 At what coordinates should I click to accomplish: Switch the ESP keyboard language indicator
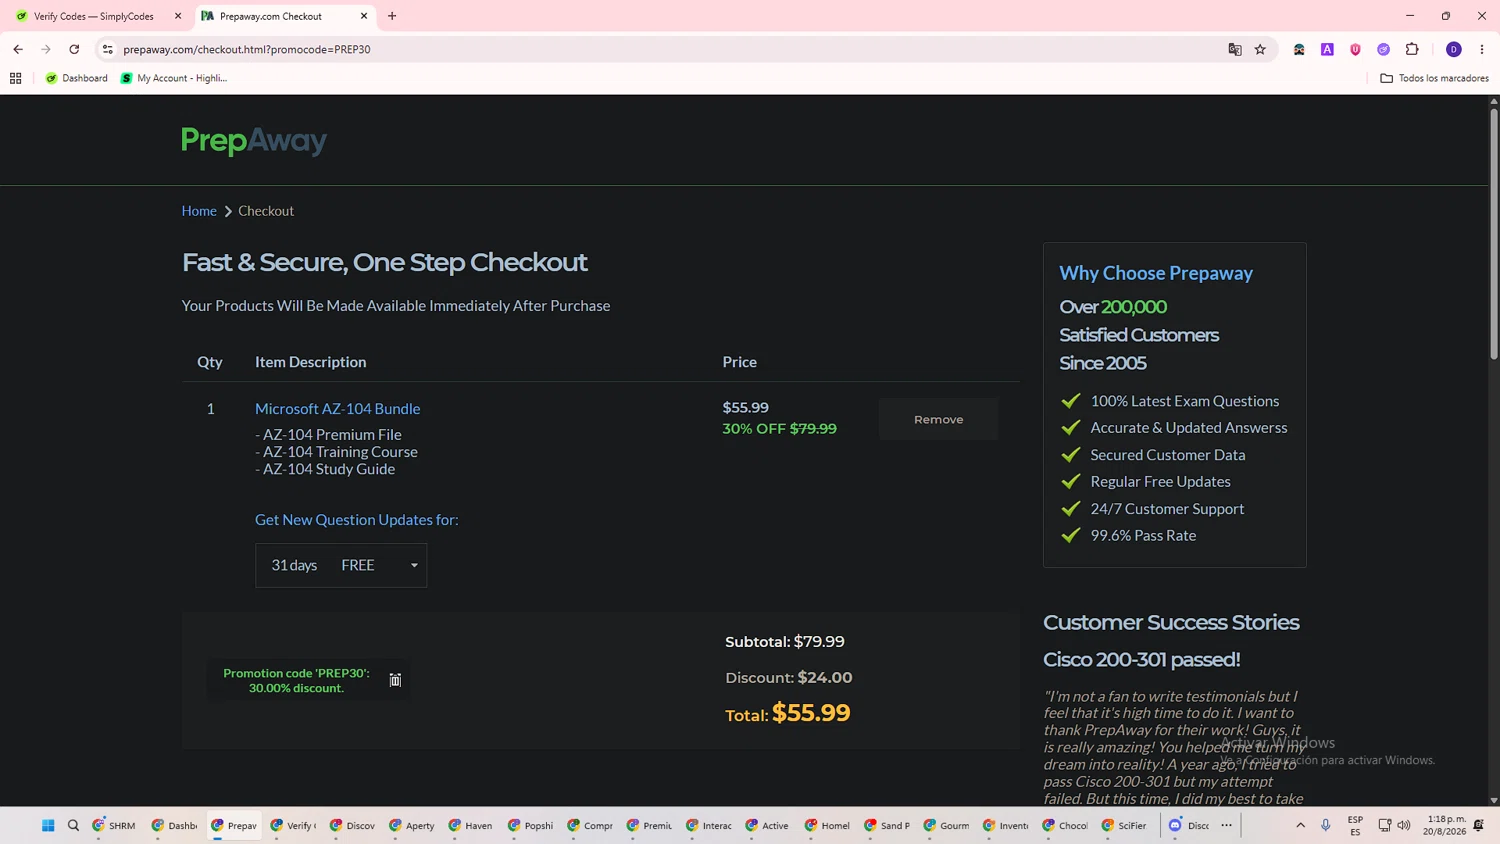tap(1355, 825)
